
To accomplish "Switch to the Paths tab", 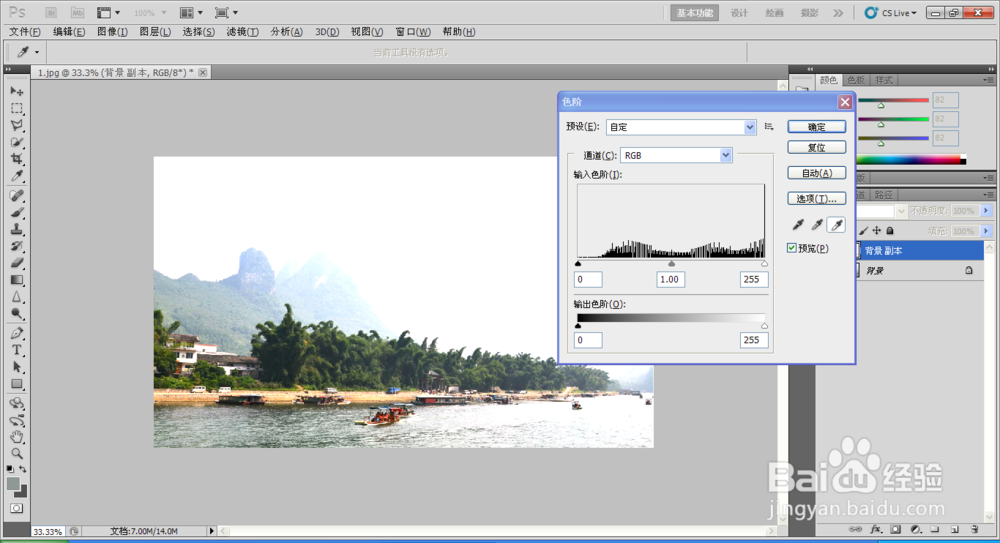I will click(883, 195).
